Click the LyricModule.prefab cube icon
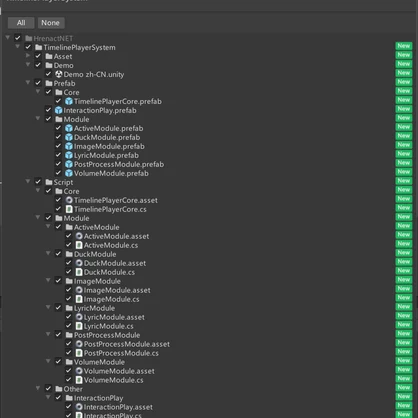Image resolution: width=418 pixels, height=418 pixels. (x=69, y=155)
